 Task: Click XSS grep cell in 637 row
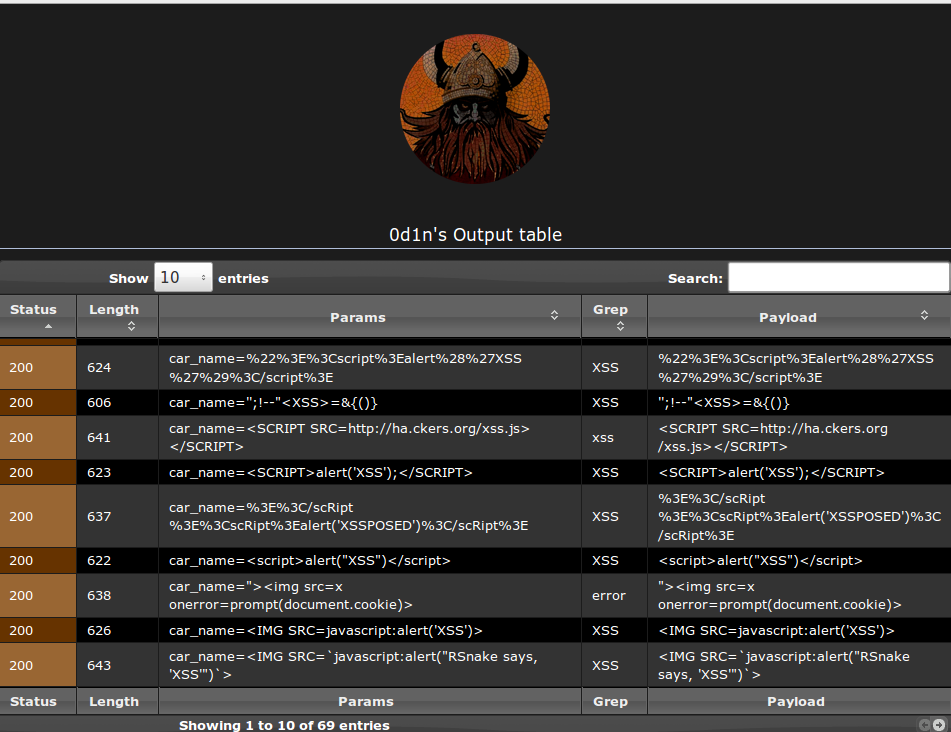click(614, 517)
